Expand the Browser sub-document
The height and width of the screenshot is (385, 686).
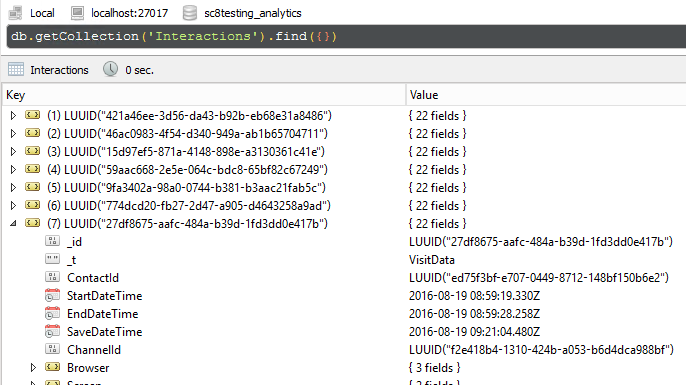[x=33, y=368]
